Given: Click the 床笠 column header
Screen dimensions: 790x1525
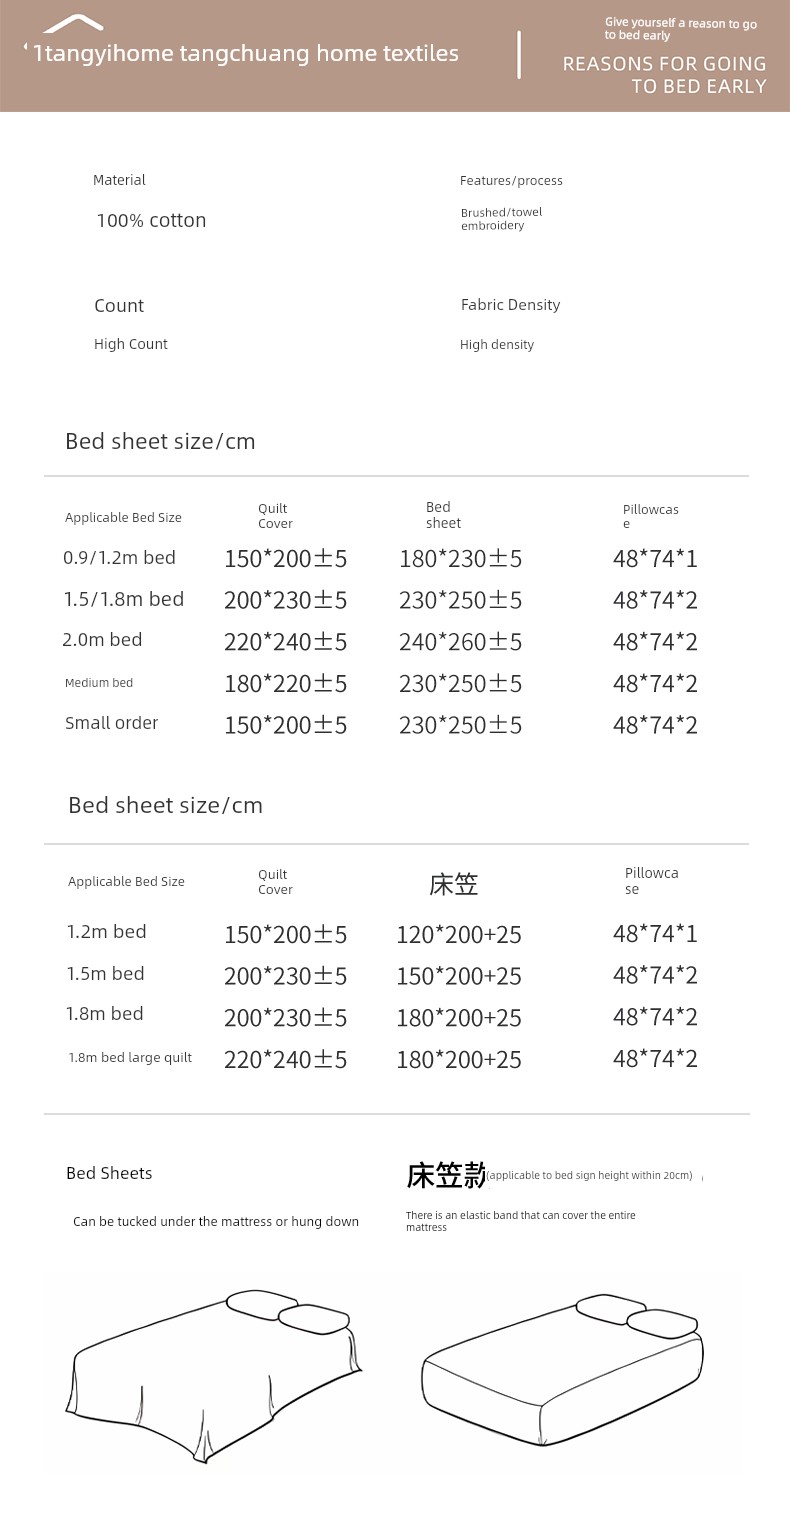Looking at the screenshot, I should click(x=454, y=884).
